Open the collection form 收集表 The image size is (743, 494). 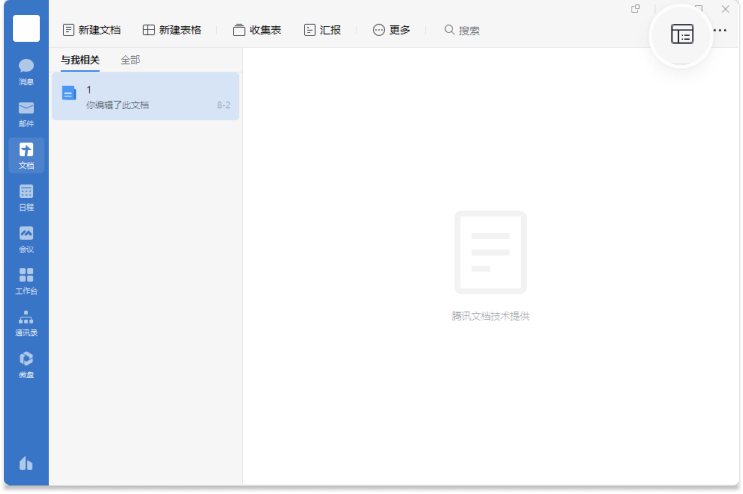(257, 30)
